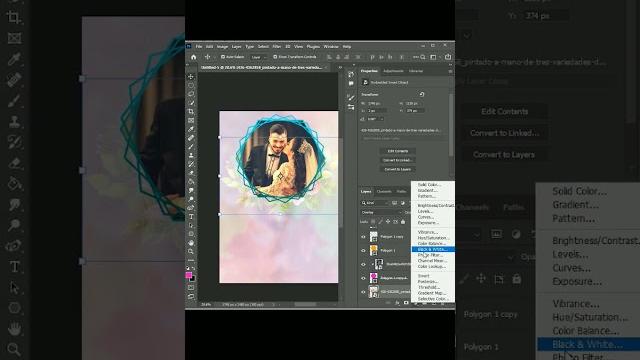Click the W width field in Properties Transform
Image resolution: width=640 pixels, height=360 pixels.
(x=378, y=104)
